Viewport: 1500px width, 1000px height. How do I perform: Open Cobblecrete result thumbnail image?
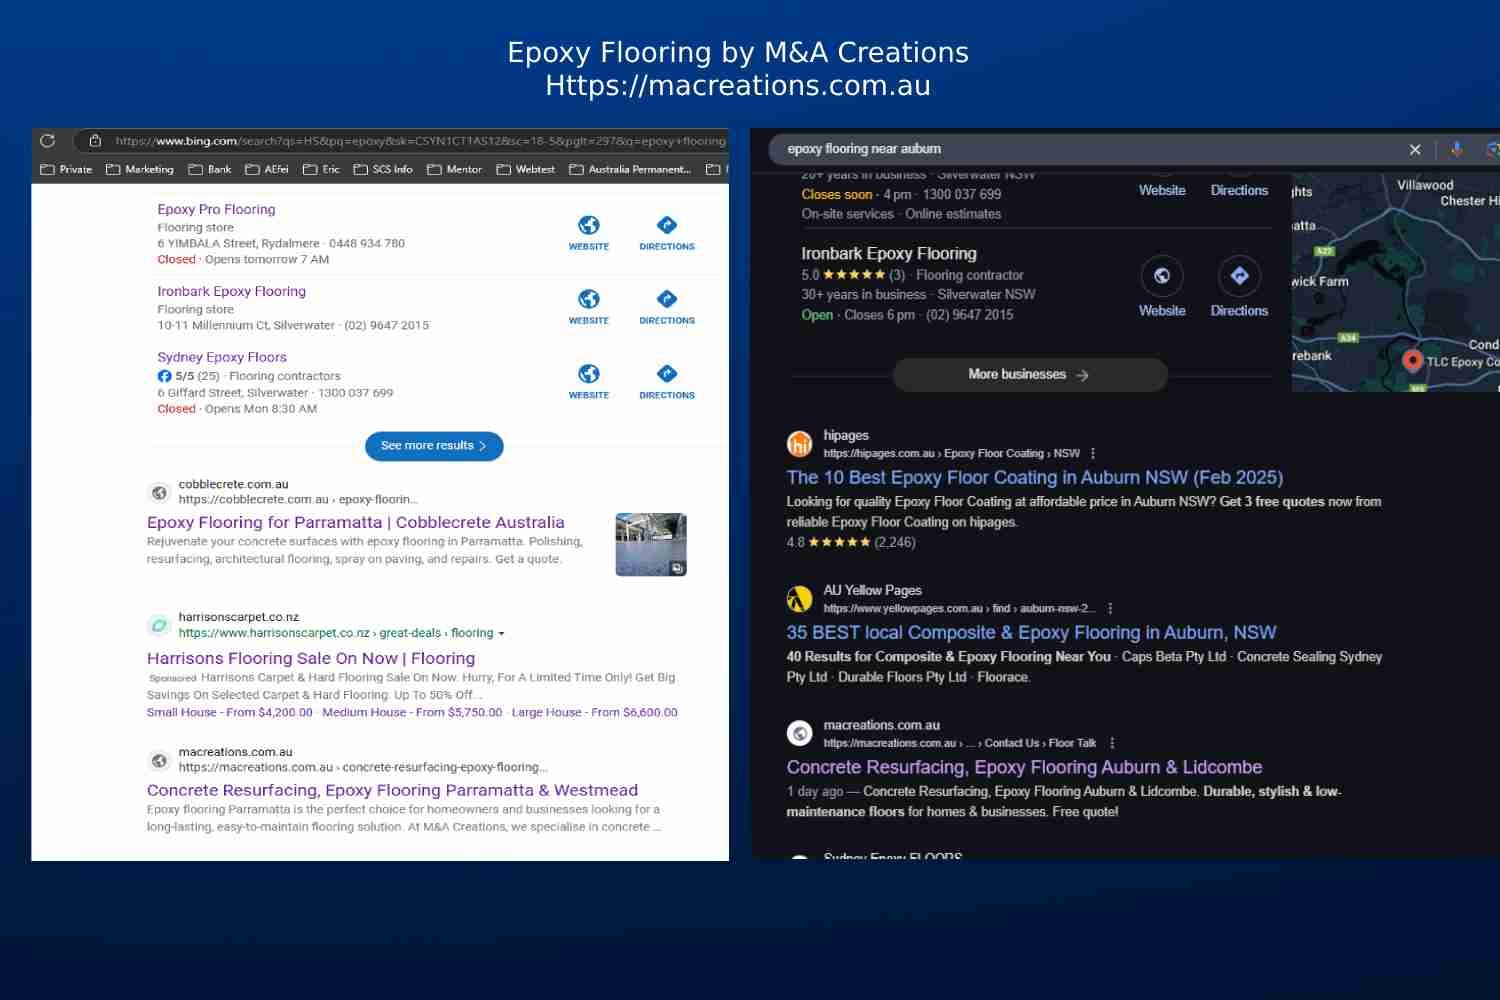click(x=651, y=545)
